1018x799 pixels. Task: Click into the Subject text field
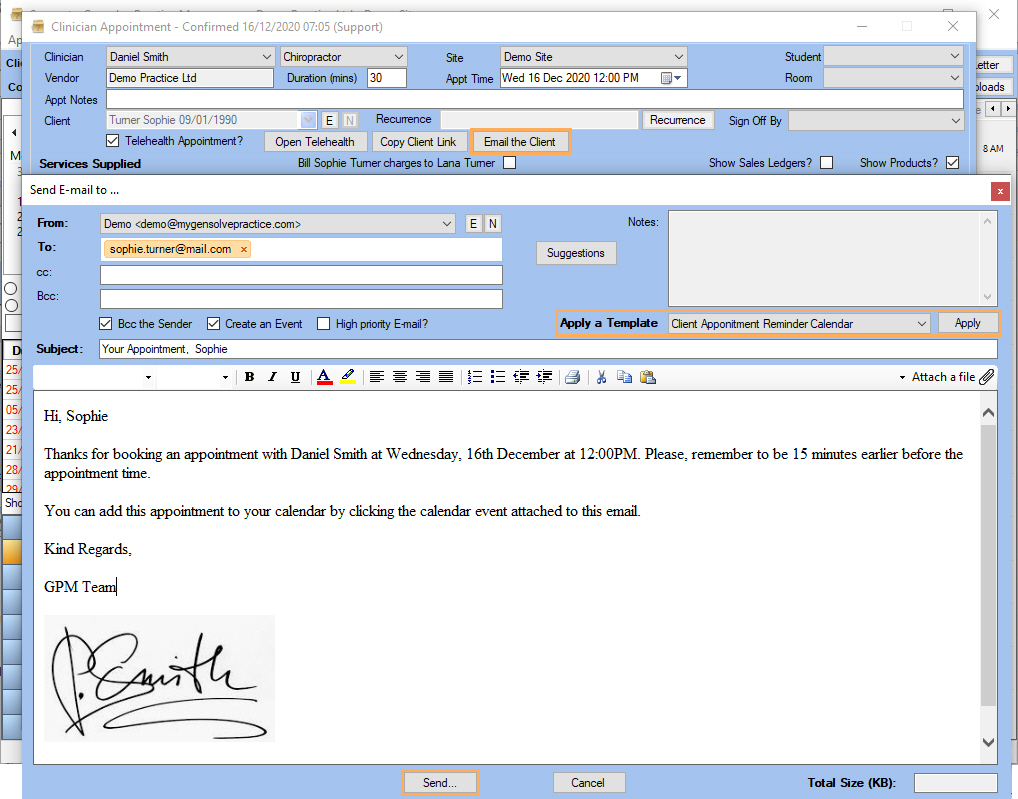[x=548, y=349]
